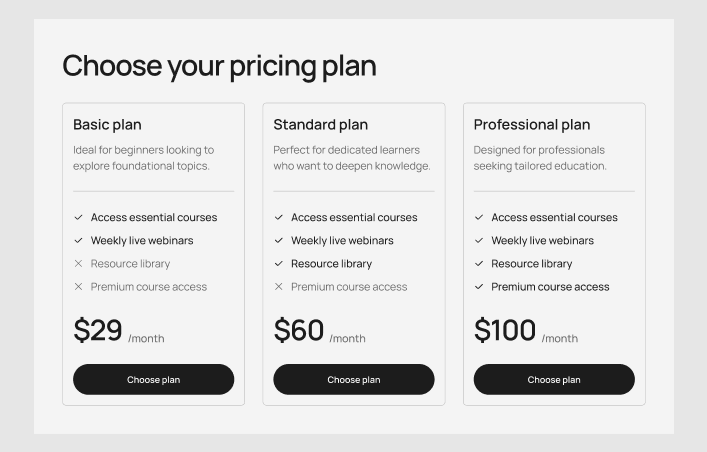The height and width of the screenshot is (452, 707).
Task: Click checkmark beside Standard Weekly live webinars
Action: (x=278, y=240)
